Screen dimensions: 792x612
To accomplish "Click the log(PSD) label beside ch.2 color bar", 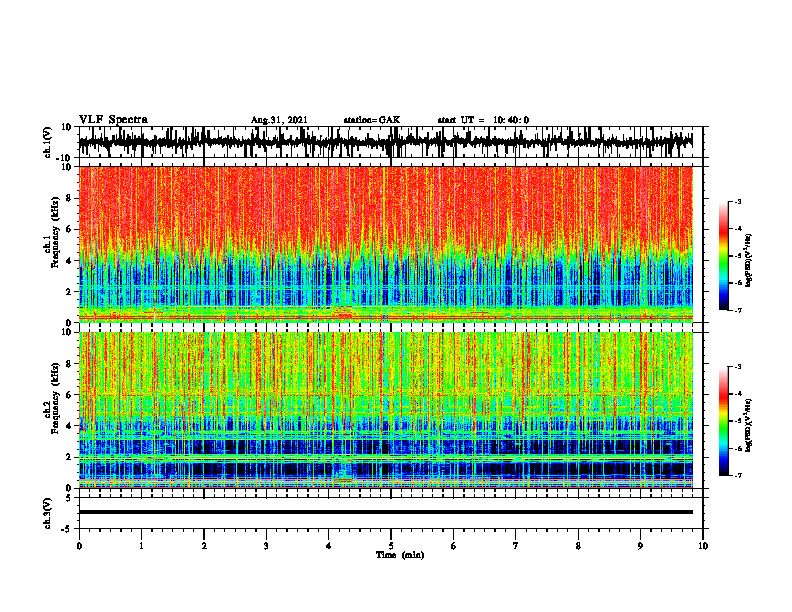I will pyautogui.click(x=749, y=425).
